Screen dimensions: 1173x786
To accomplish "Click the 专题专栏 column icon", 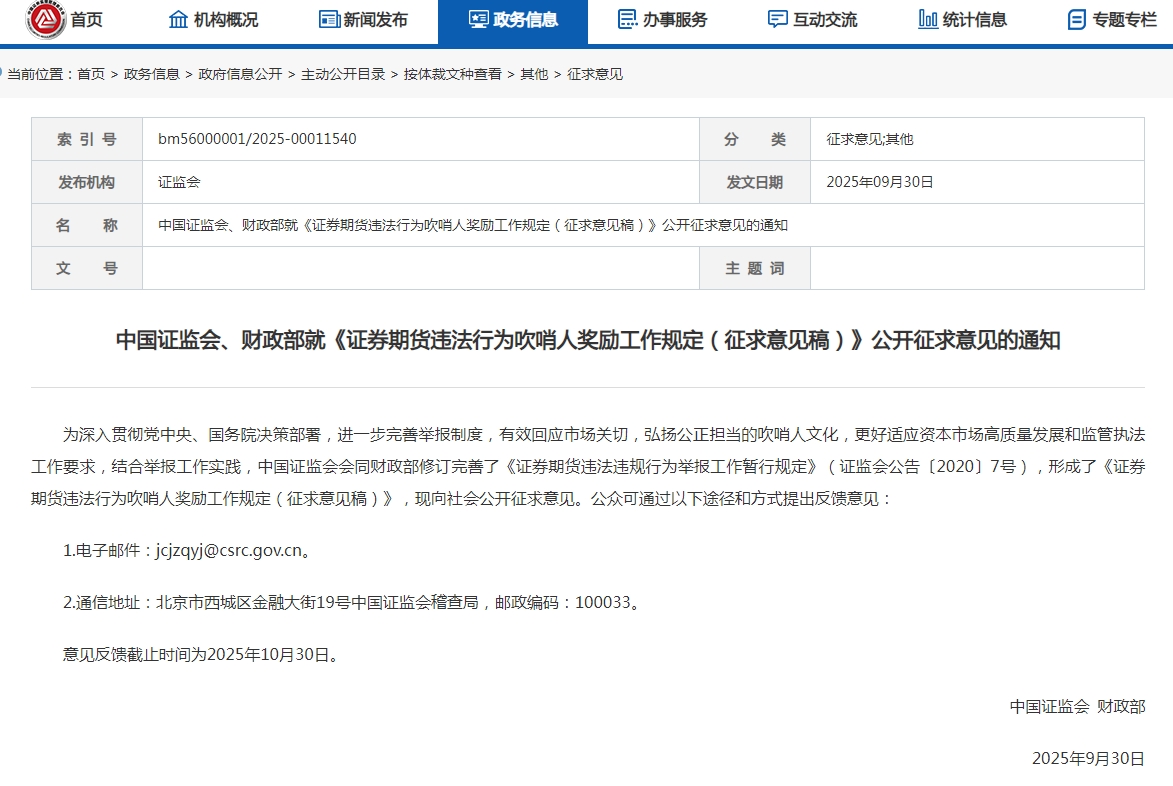I will tap(1077, 17).
